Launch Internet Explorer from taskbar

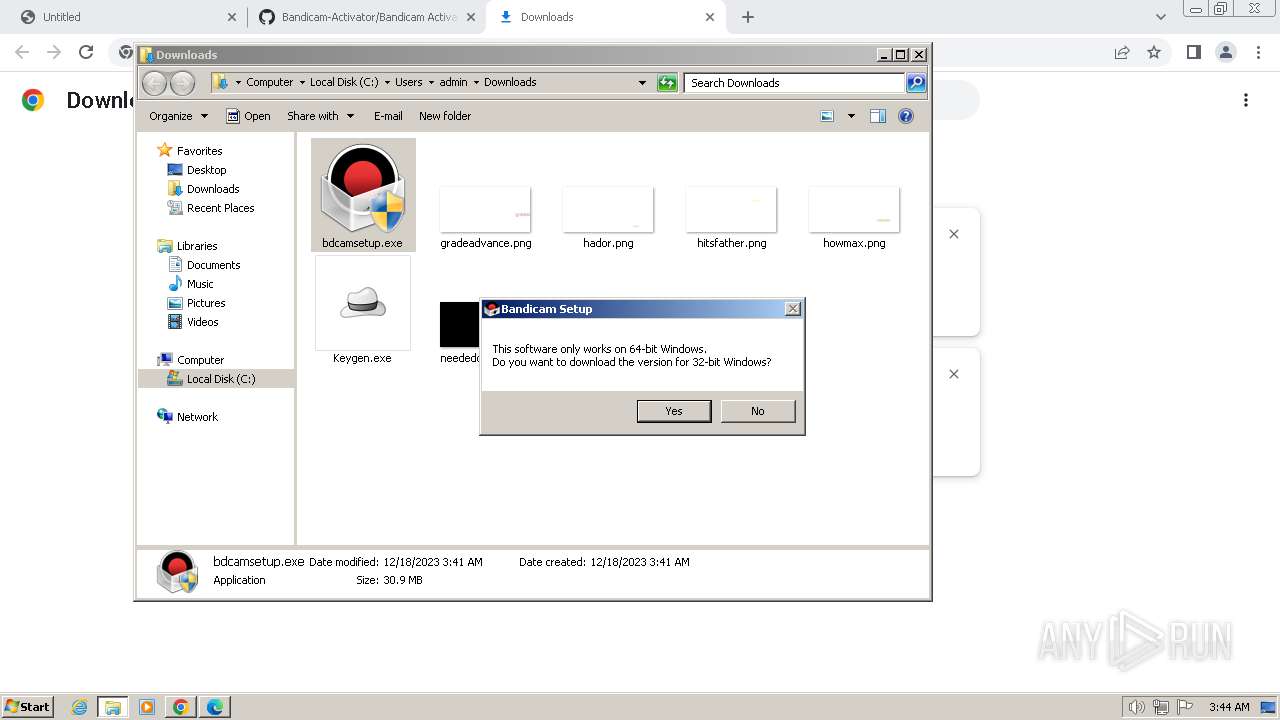(79, 707)
